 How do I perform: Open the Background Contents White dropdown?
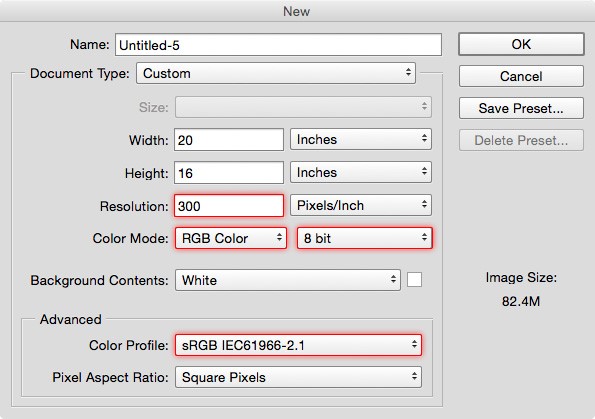[x=288, y=280]
